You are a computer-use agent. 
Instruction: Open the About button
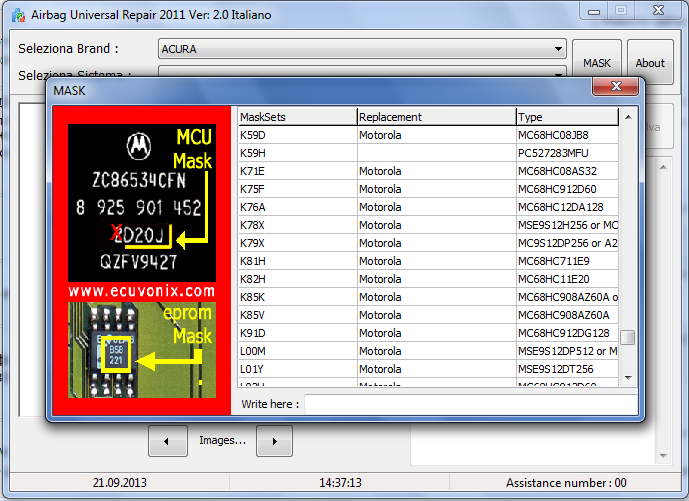[650, 63]
